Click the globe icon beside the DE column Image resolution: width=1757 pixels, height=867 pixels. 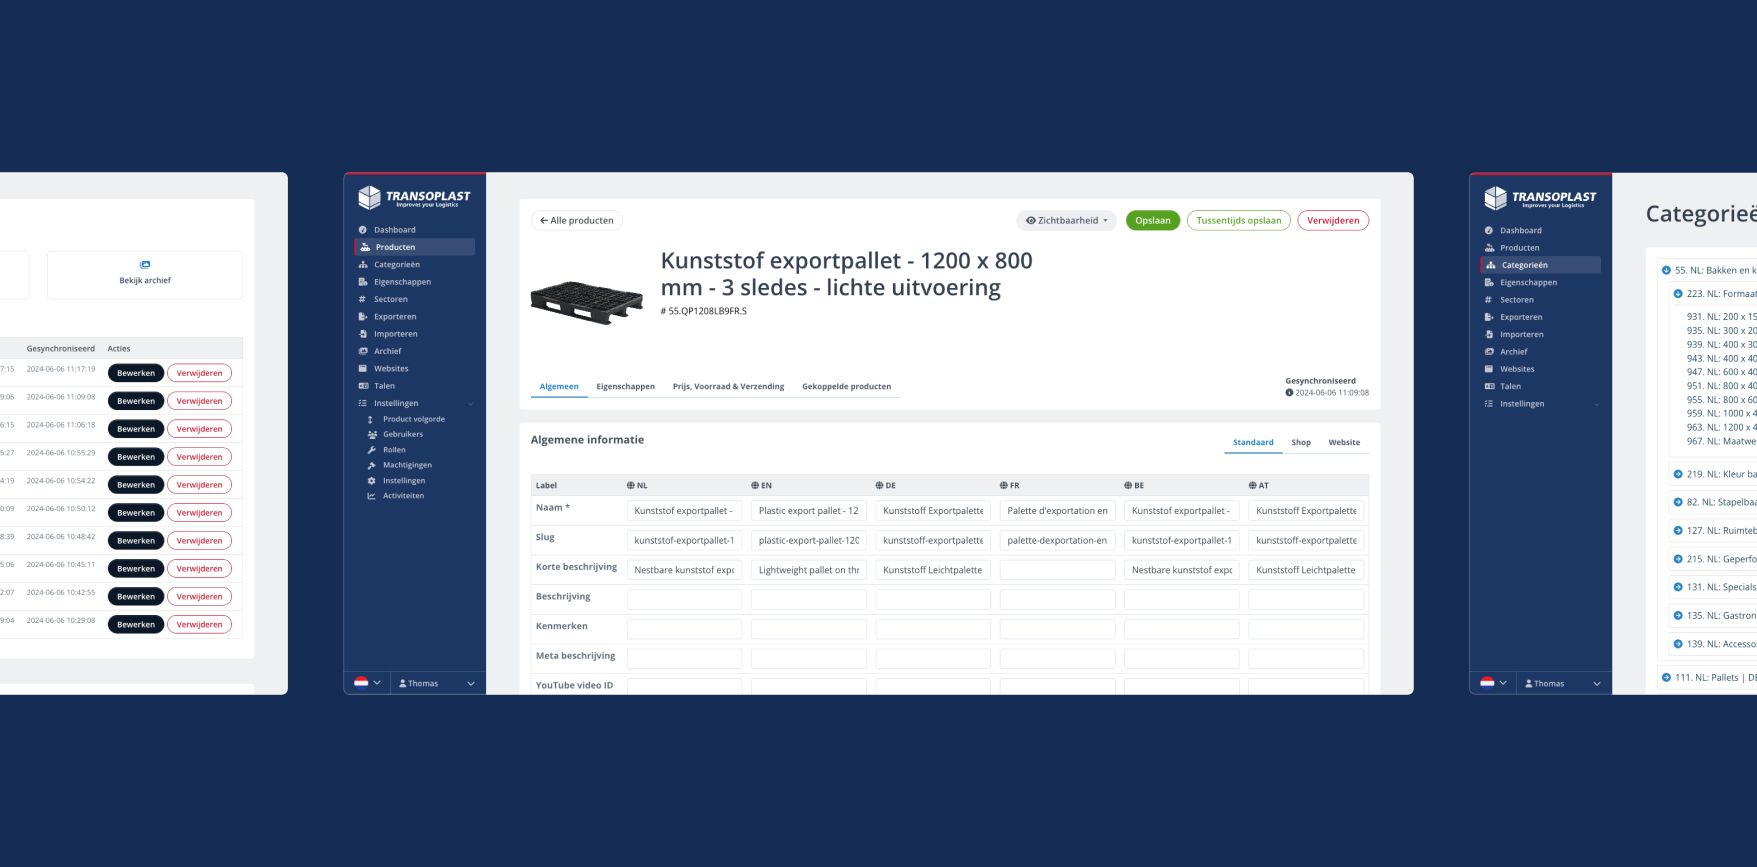point(879,486)
